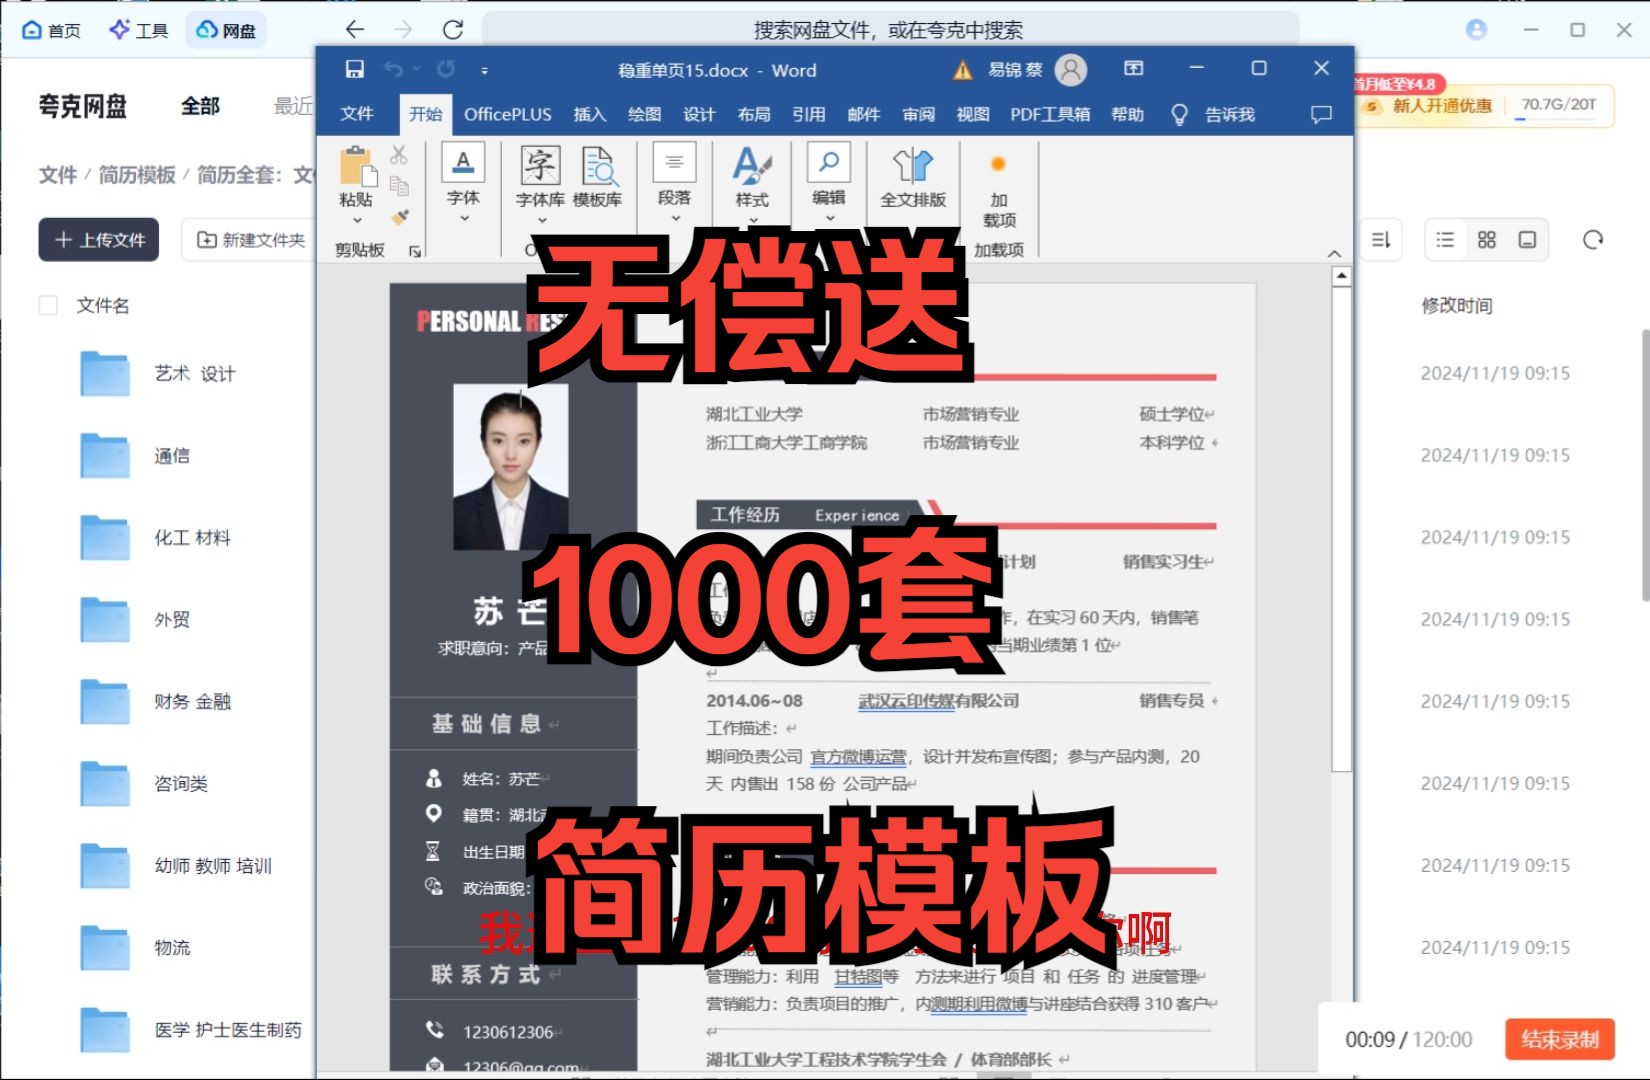Open the 审阅 Review tab
The height and width of the screenshot is (1080, 1650).
tap(918, 114)
